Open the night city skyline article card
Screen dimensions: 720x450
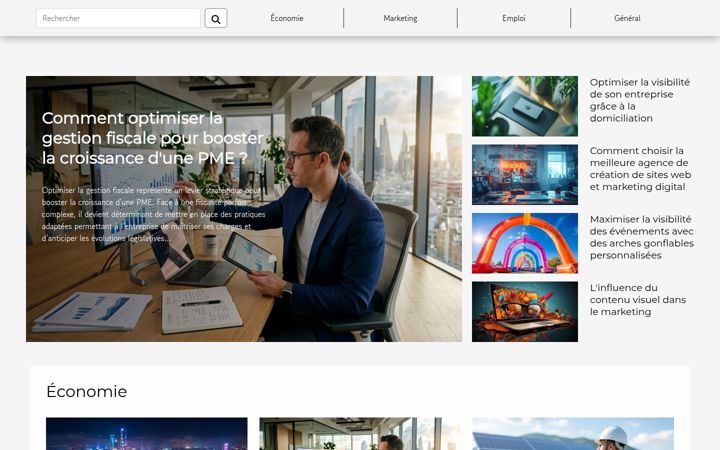[147, 433]
